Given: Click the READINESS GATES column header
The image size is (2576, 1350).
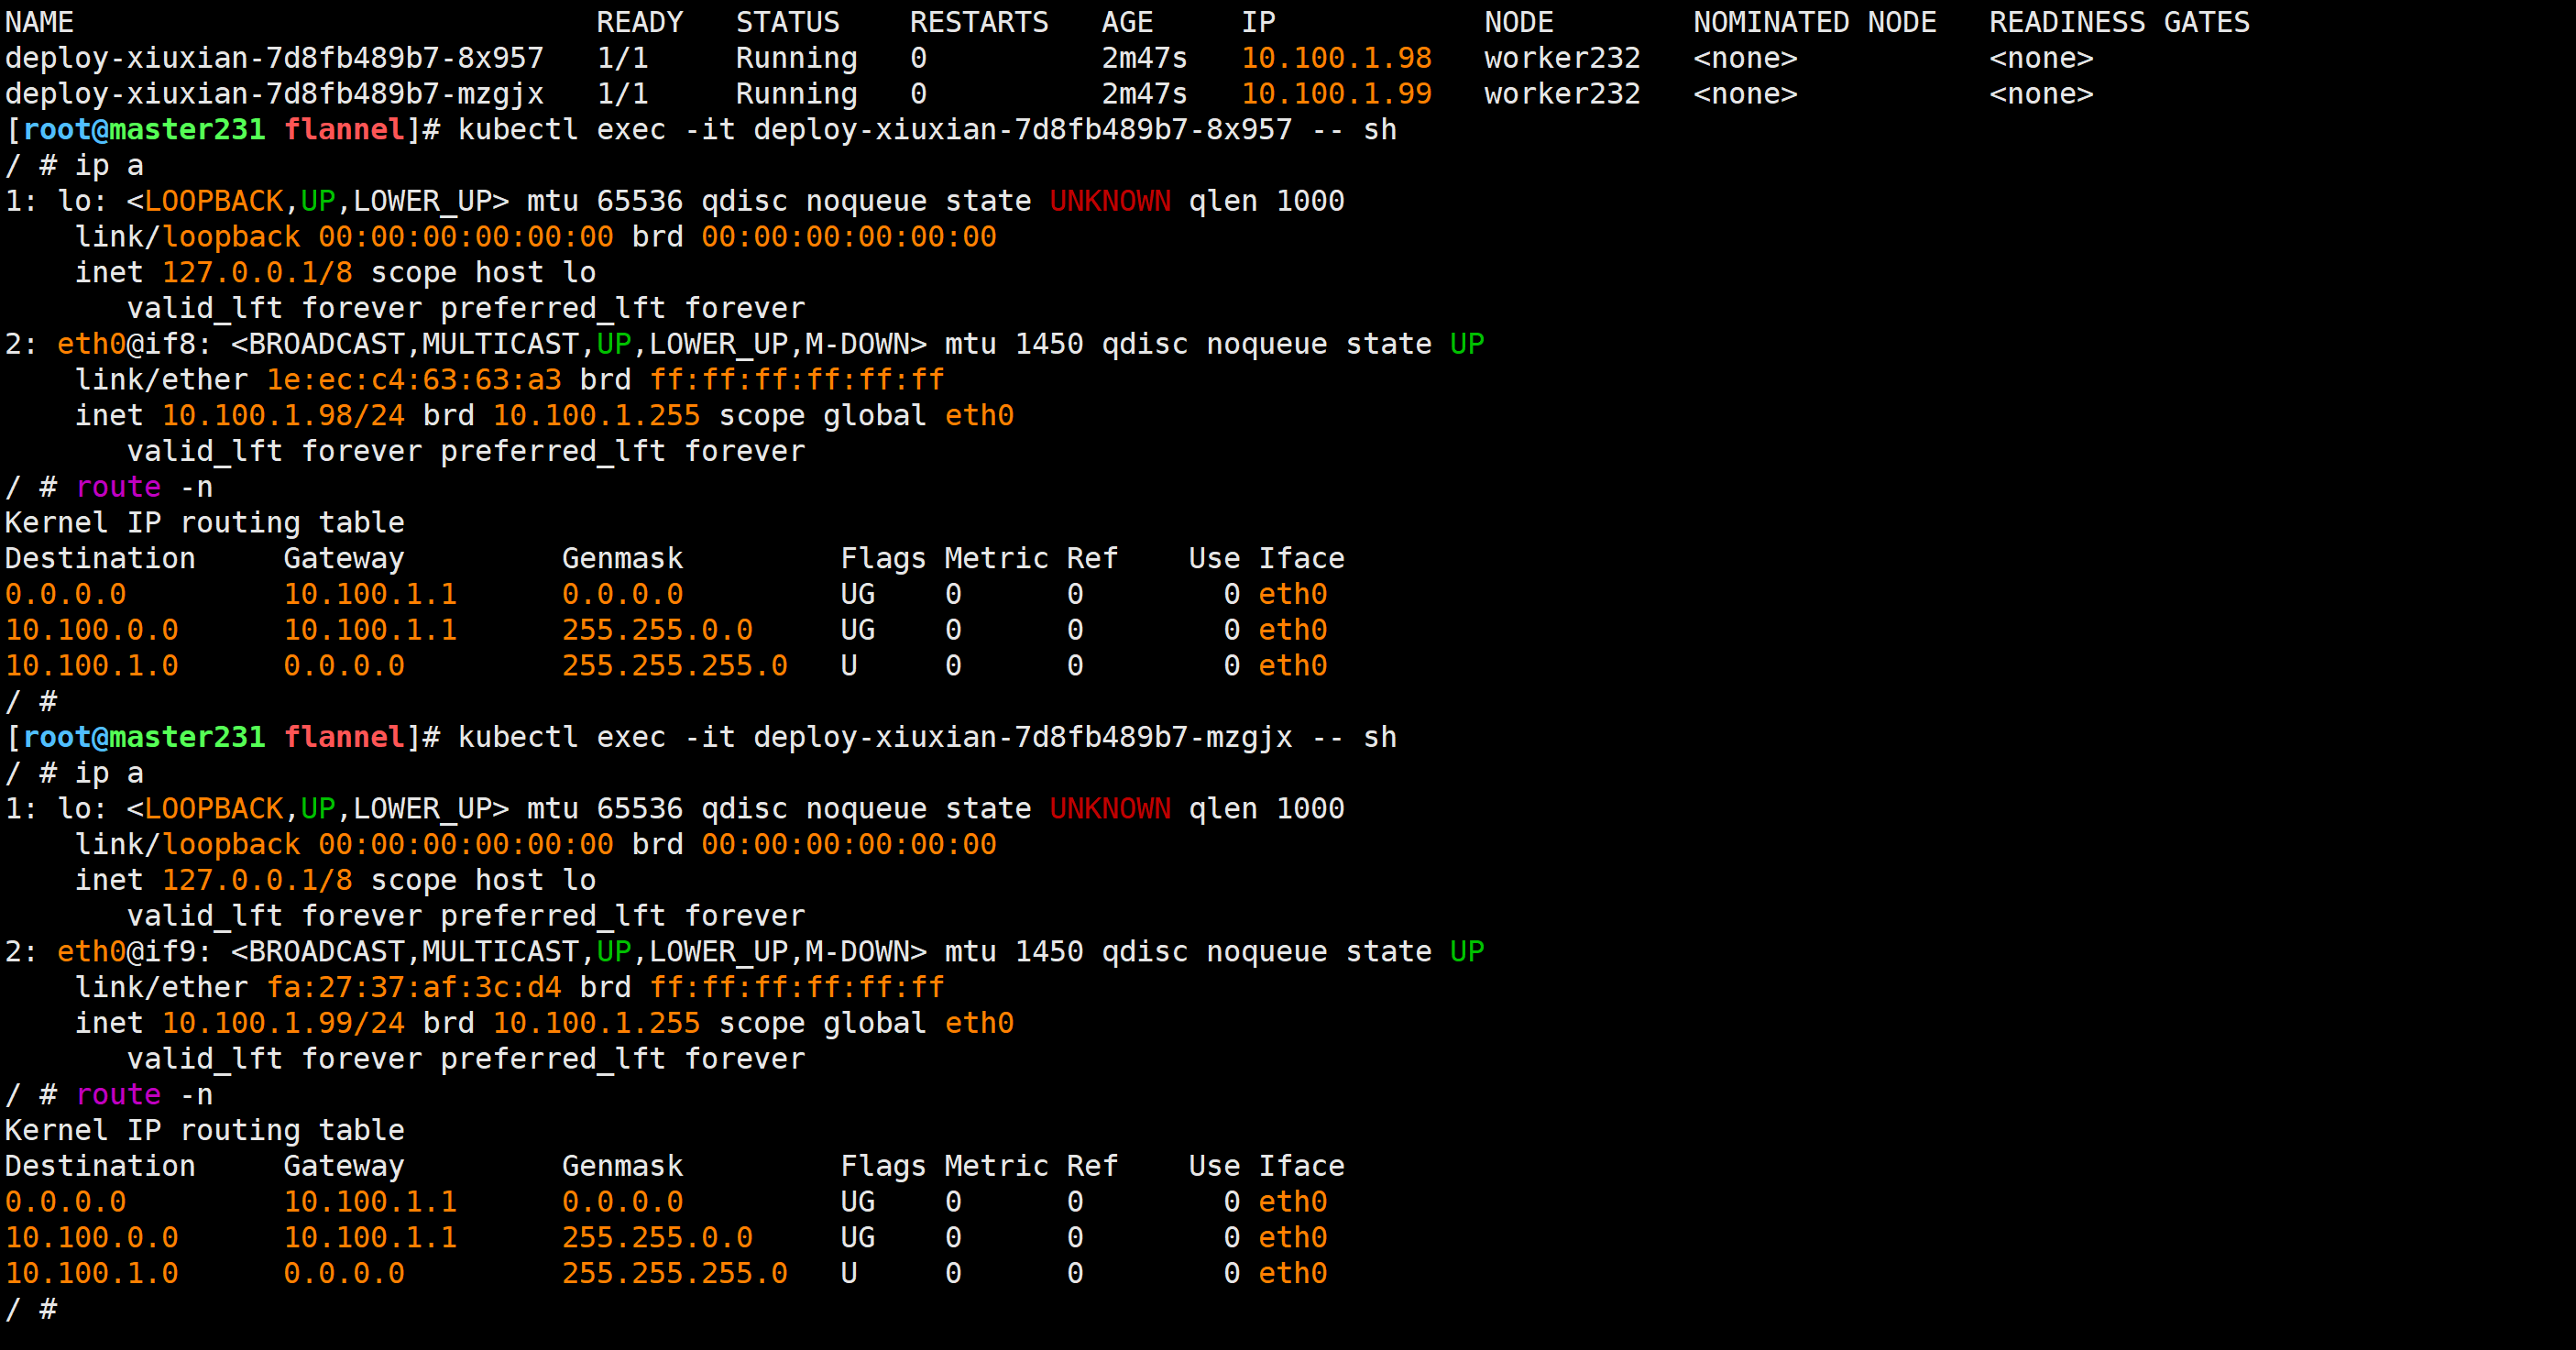Looking at the screenshot, I should click(x=2119, y=22).
